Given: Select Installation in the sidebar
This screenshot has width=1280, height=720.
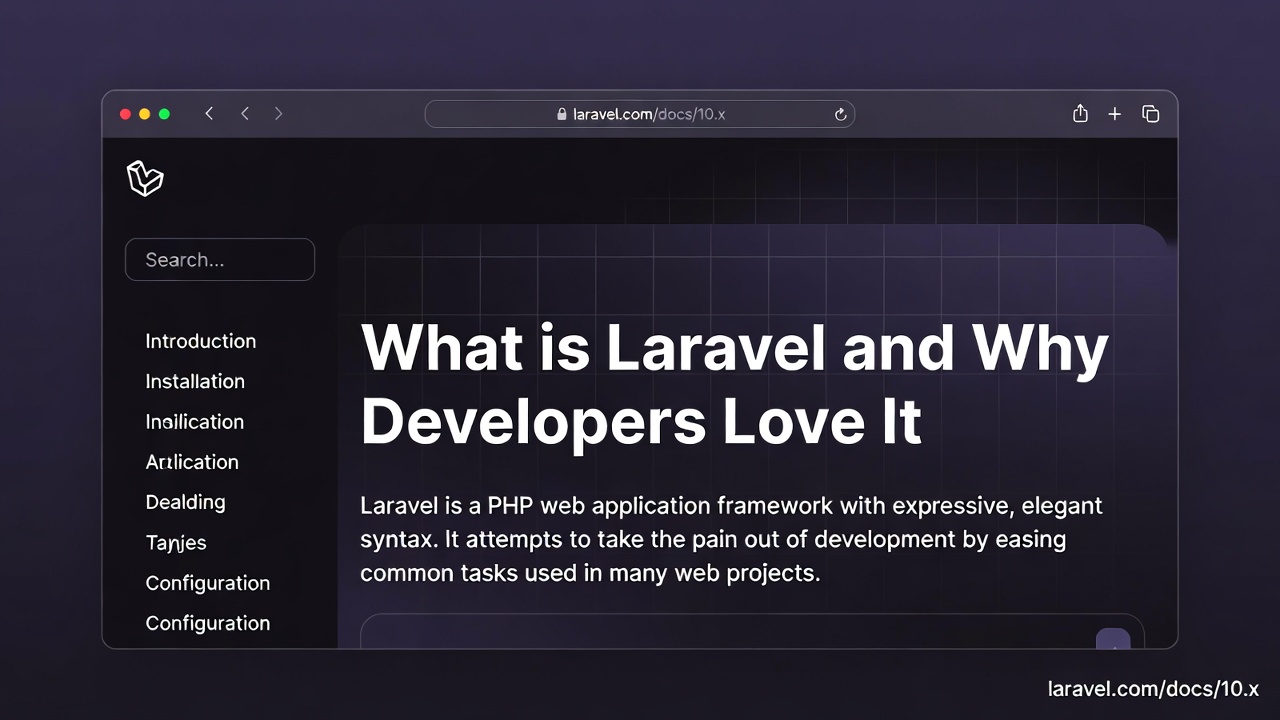Looking at the screenshot, I should tap(195, 381).
